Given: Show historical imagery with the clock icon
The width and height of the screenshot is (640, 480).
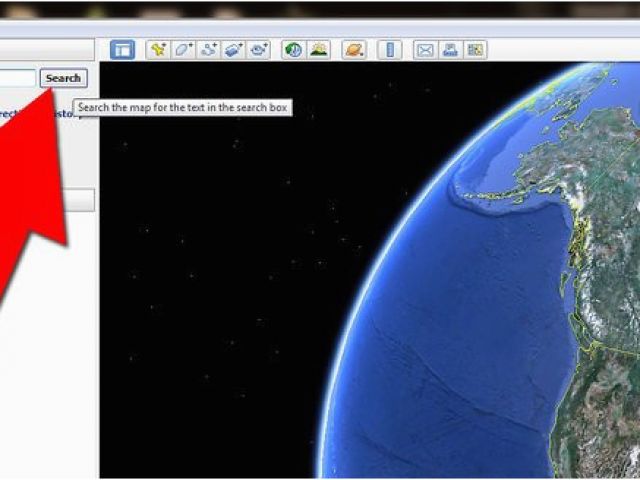Looking at the screenshot, I should [x=293, y=50].
